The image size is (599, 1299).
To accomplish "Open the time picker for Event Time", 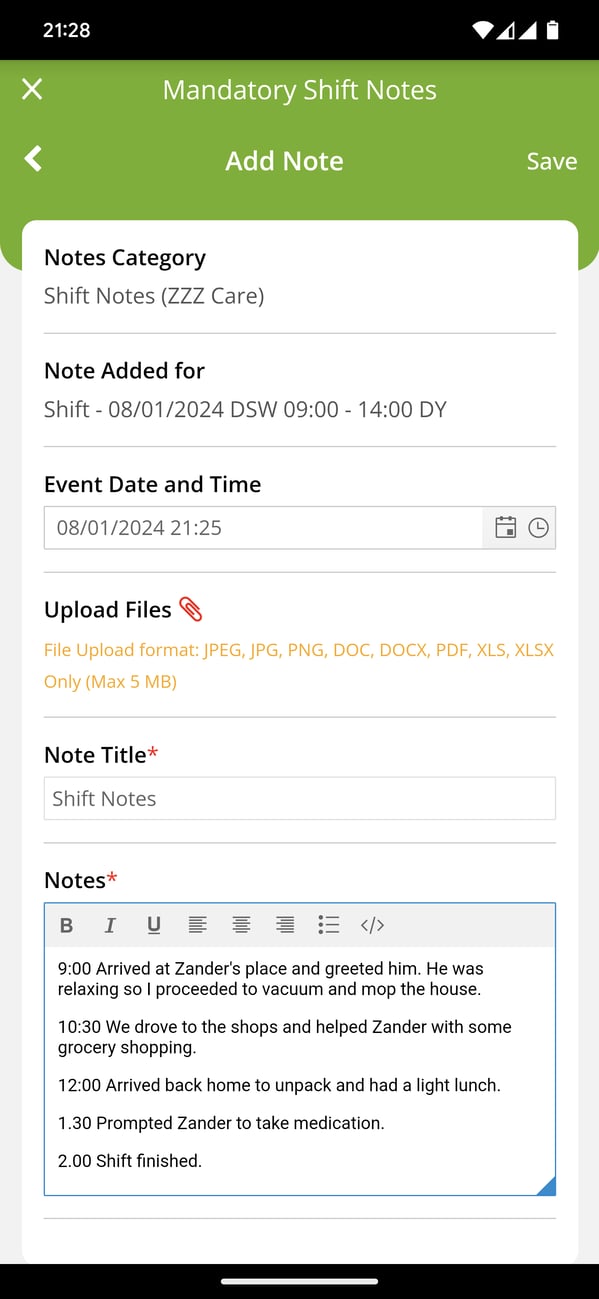I will 538,527.
